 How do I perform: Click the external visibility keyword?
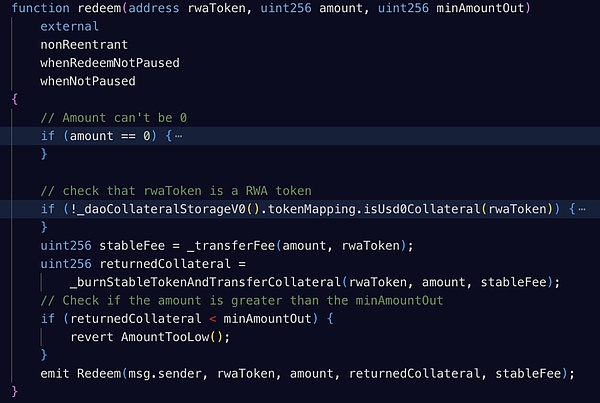click(69, 27)
